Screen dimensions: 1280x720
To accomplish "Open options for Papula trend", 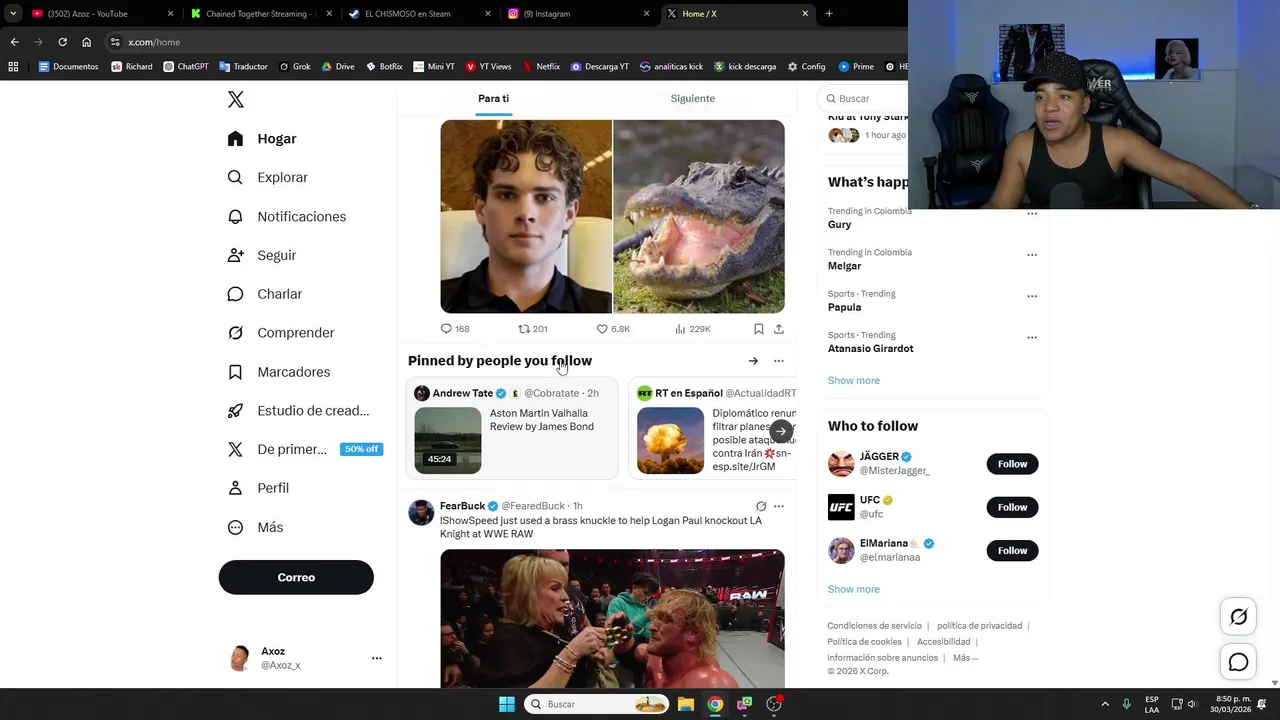I will tap(1032, 296).
